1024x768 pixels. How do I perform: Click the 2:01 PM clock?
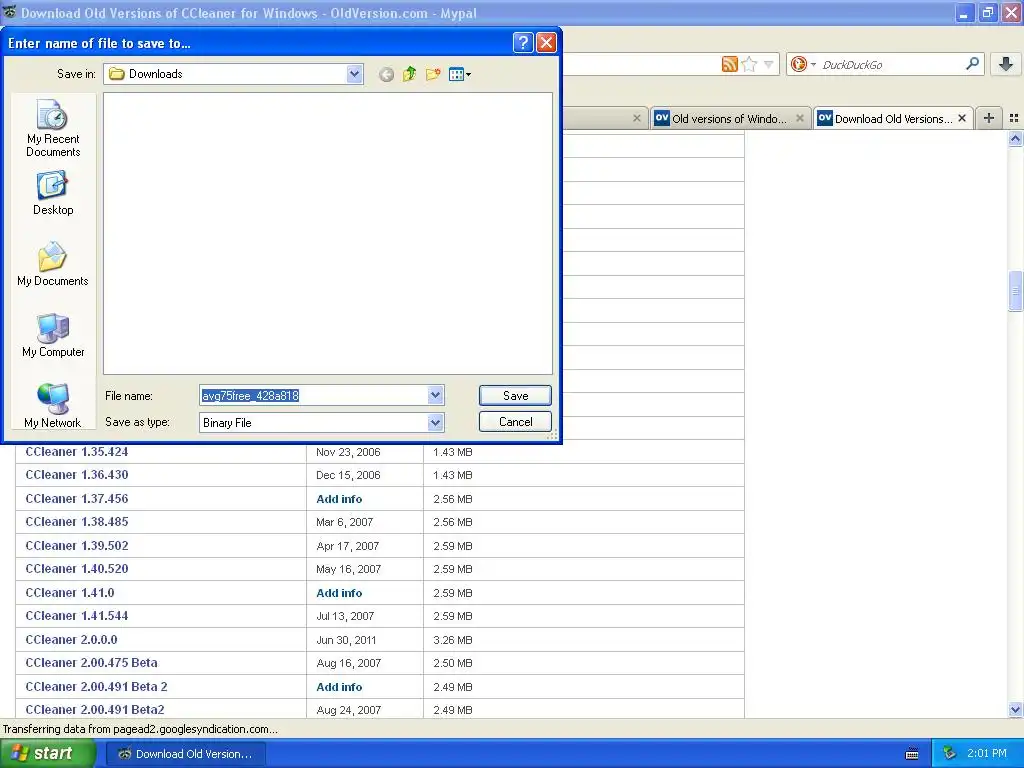tap(986, 754)
